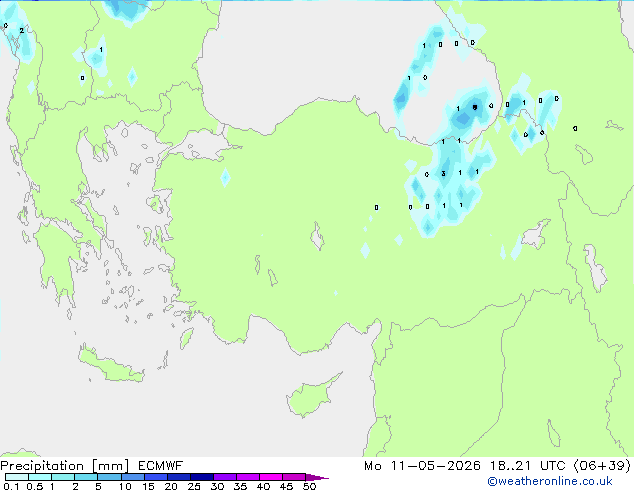Click the 30–35 mm purple swatch
Image resolution: width=634 pixels, height=490 pixels.
point(224,477)
